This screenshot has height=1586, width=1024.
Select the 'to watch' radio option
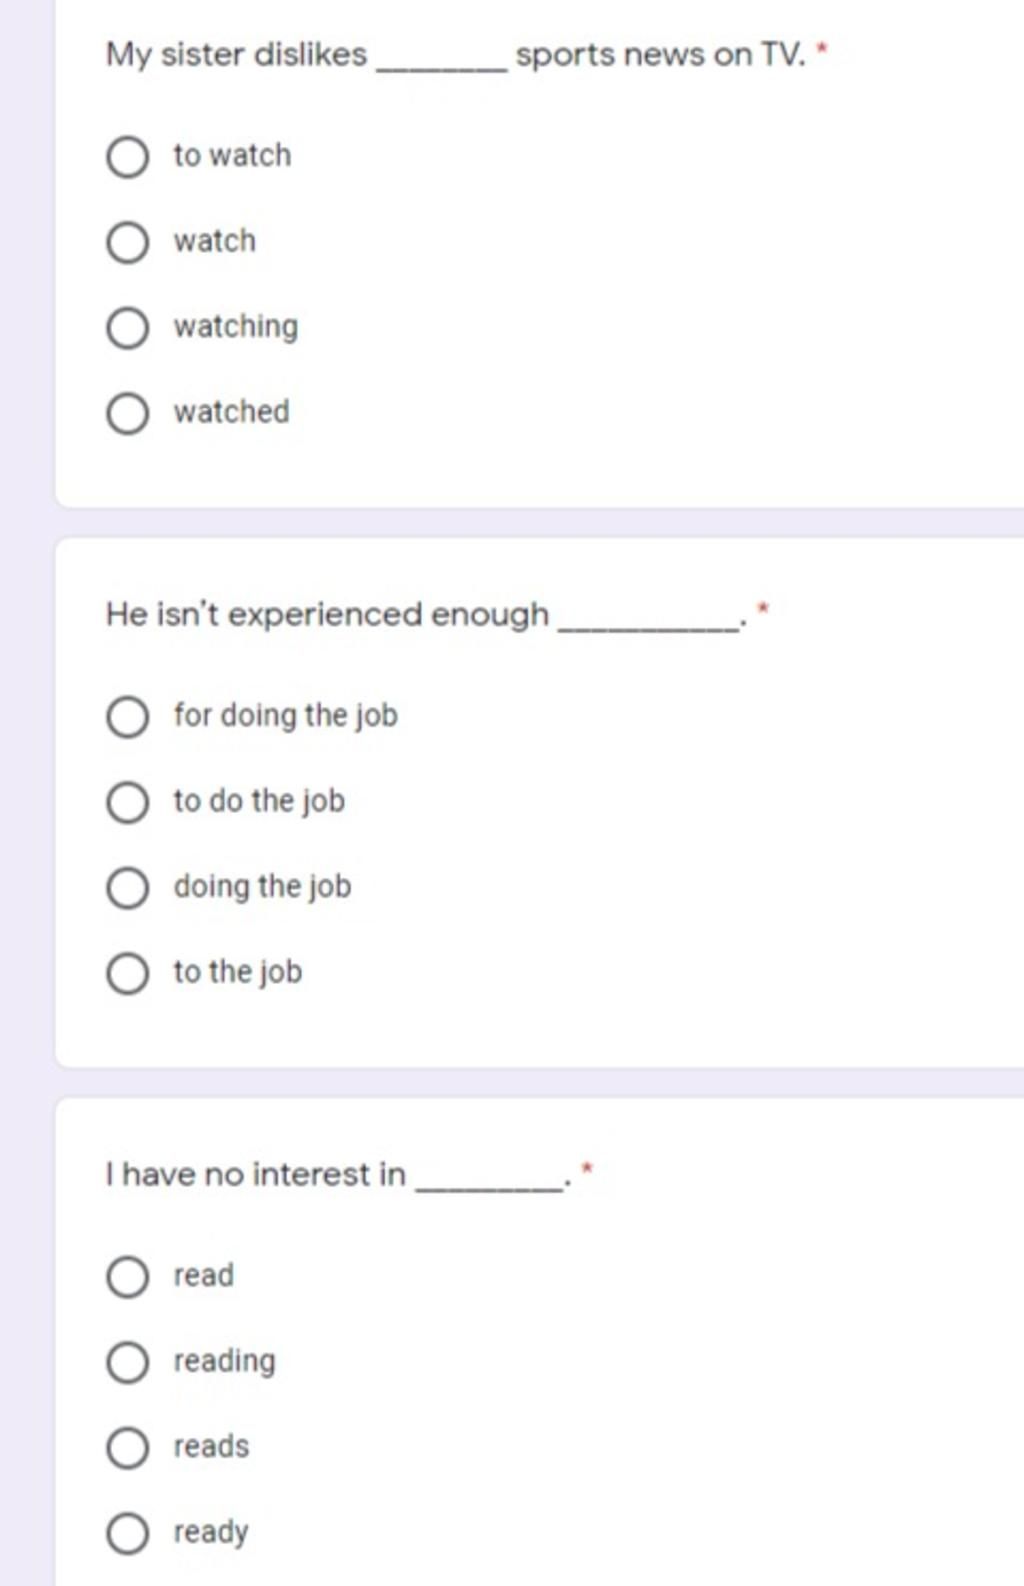point(127,157)
